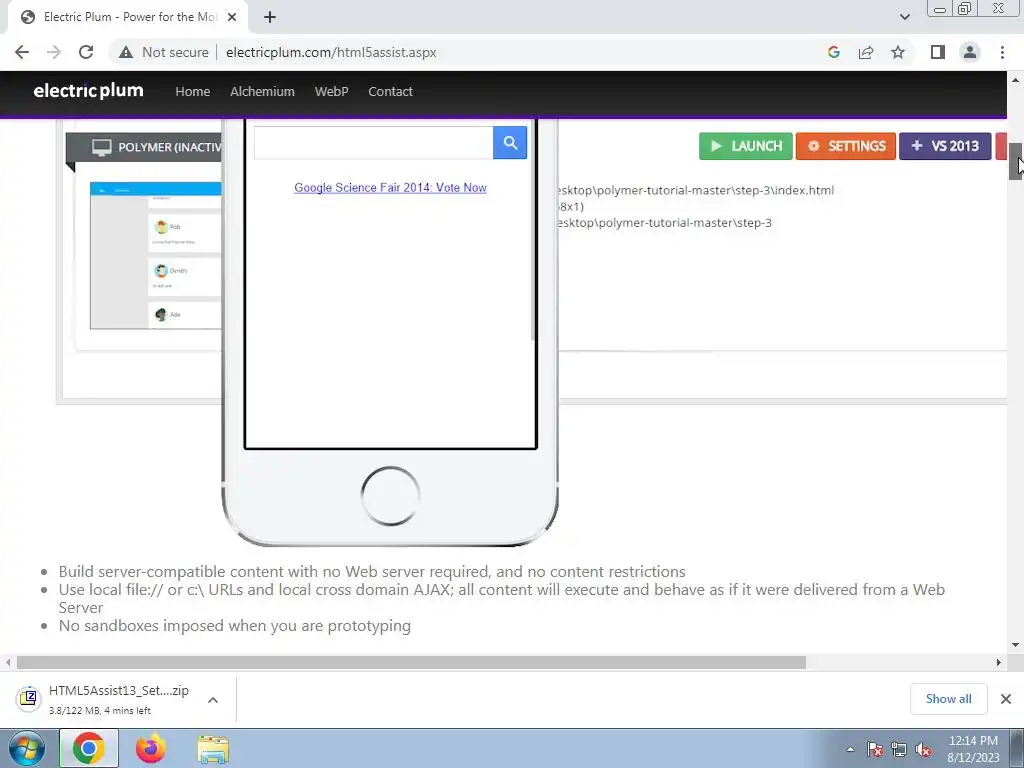Click the browser forward arrow
The width and height of the screenshot is (1024, 768).
click(x=54, y=52)
